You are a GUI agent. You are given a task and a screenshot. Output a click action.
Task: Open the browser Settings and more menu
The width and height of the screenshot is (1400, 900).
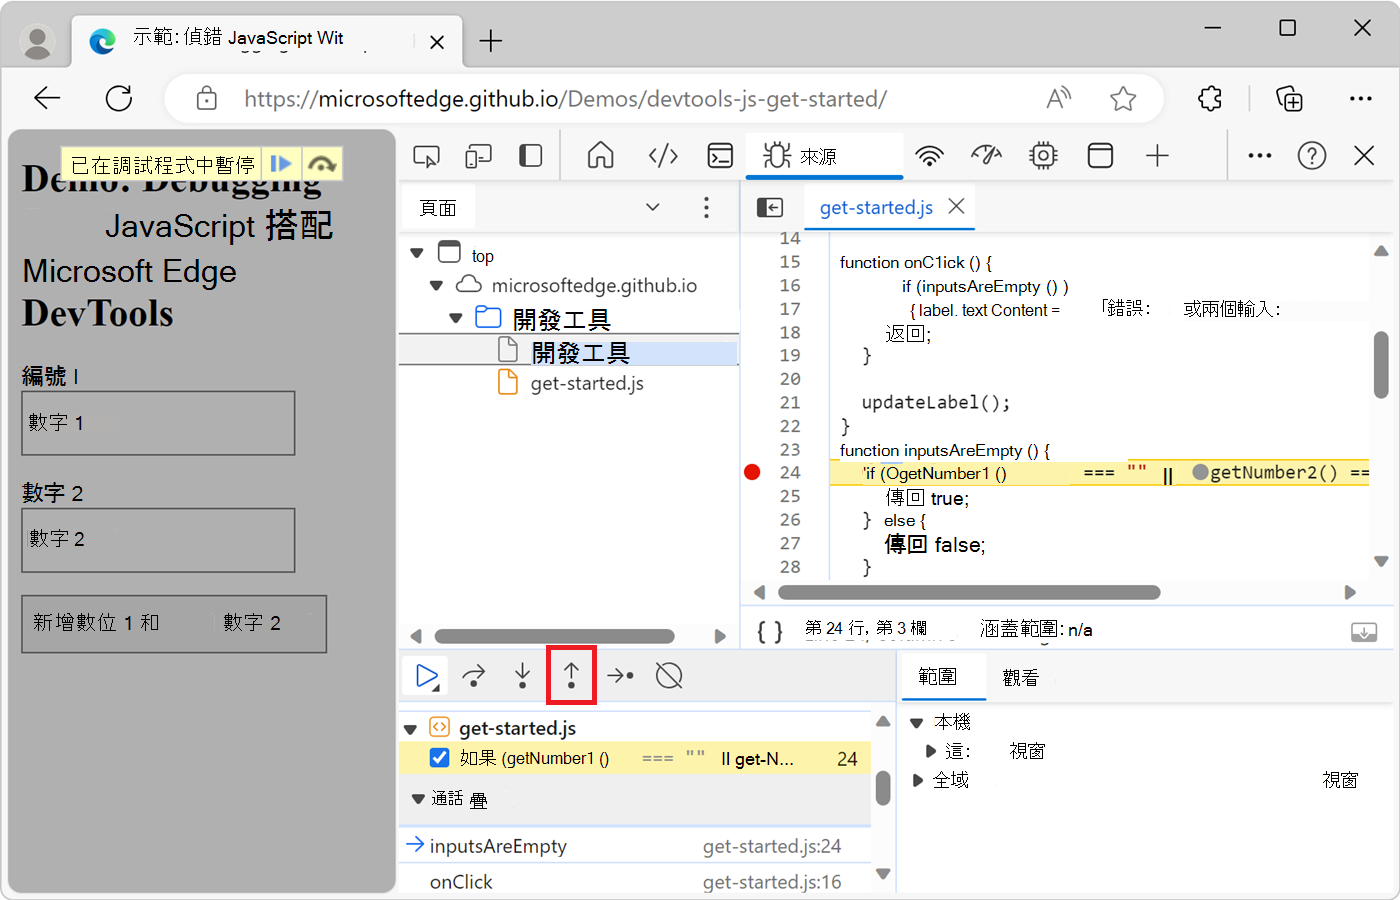pyautogui.click(x=1361, y=98)
